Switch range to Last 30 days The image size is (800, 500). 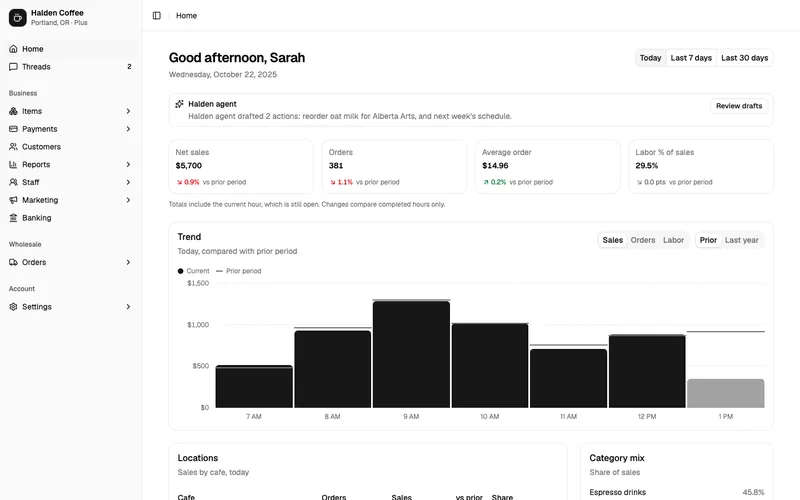(x=744, y=58)
